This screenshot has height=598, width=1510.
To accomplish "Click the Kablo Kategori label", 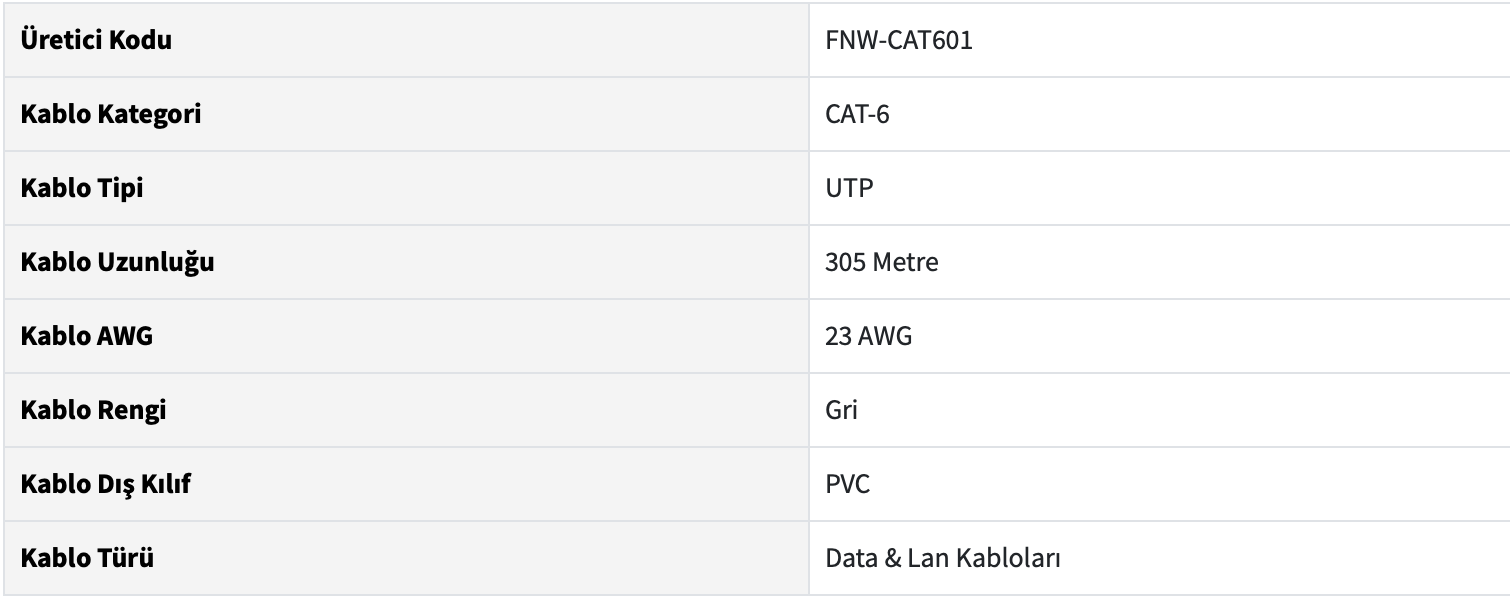I will coord(111,114).
